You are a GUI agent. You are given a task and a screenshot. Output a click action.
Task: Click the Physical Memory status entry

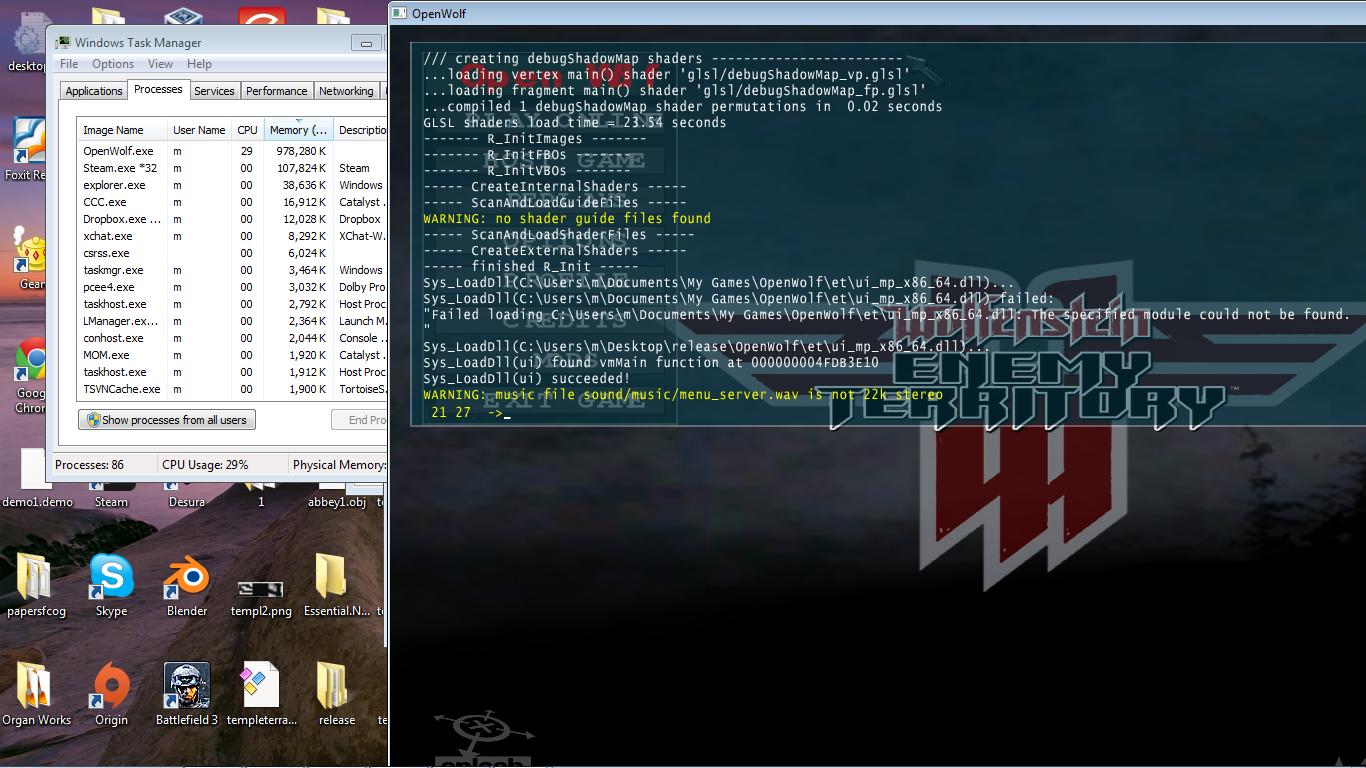click(338, 465)
